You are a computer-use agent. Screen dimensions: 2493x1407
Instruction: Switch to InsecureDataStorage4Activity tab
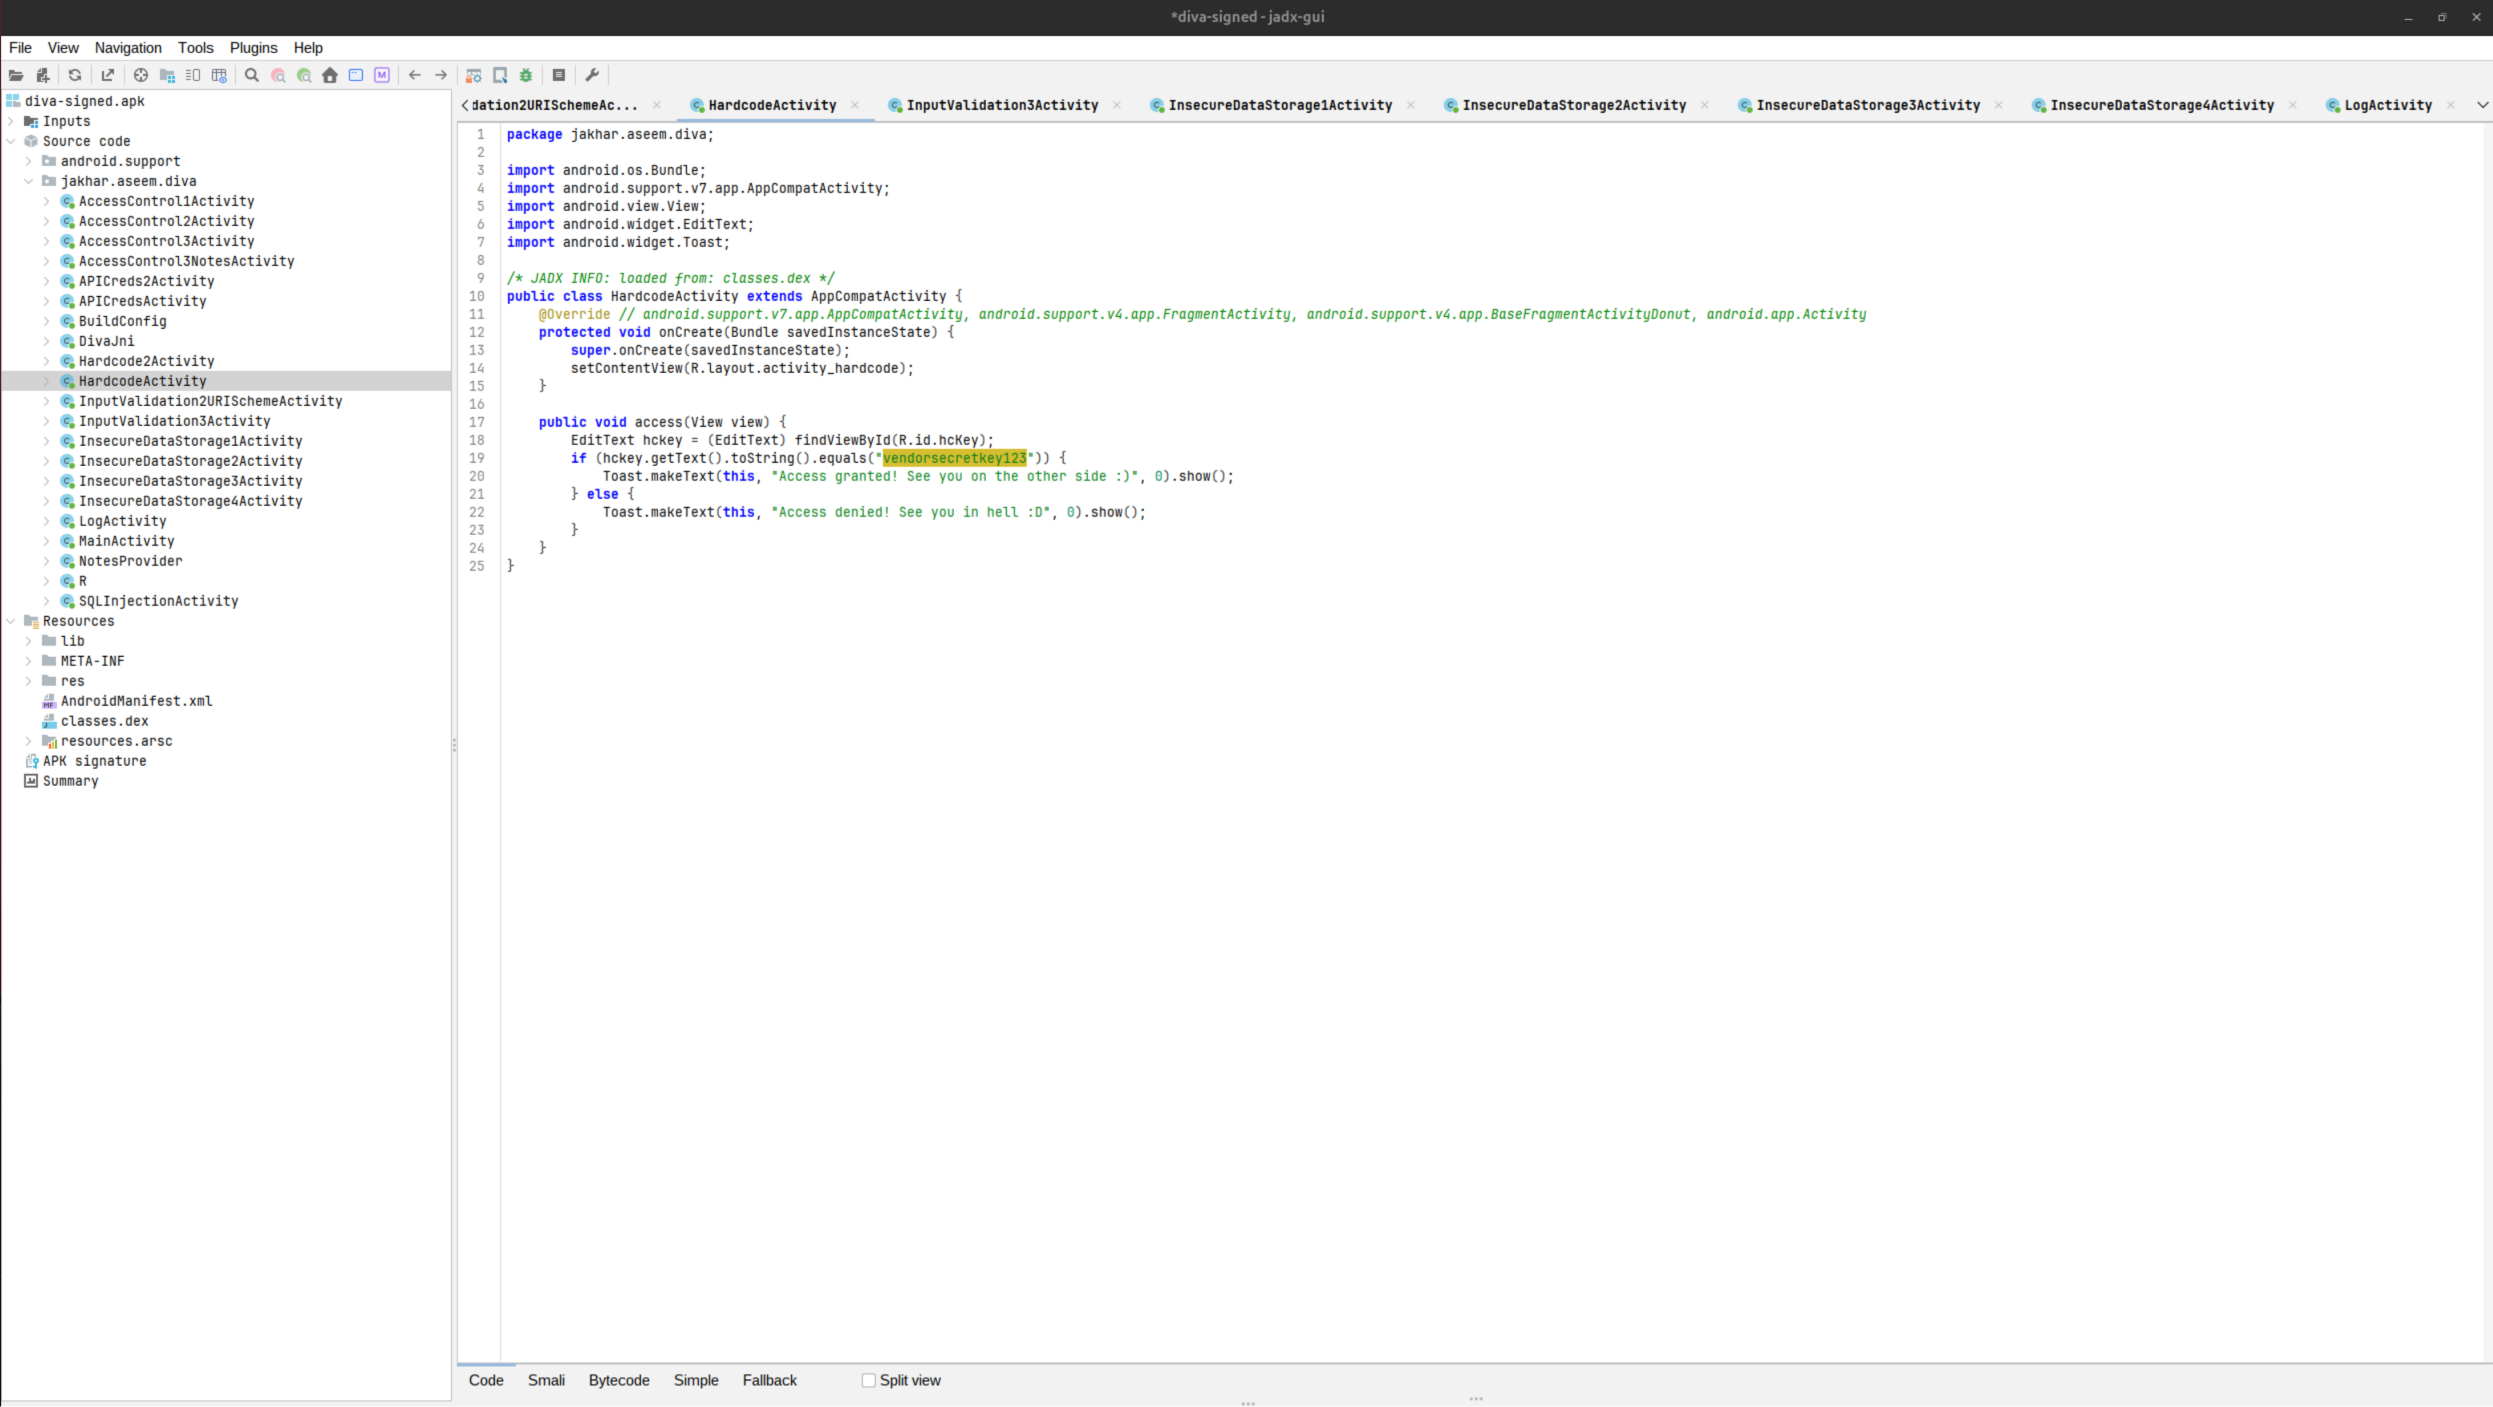[x=2162, y=105]
